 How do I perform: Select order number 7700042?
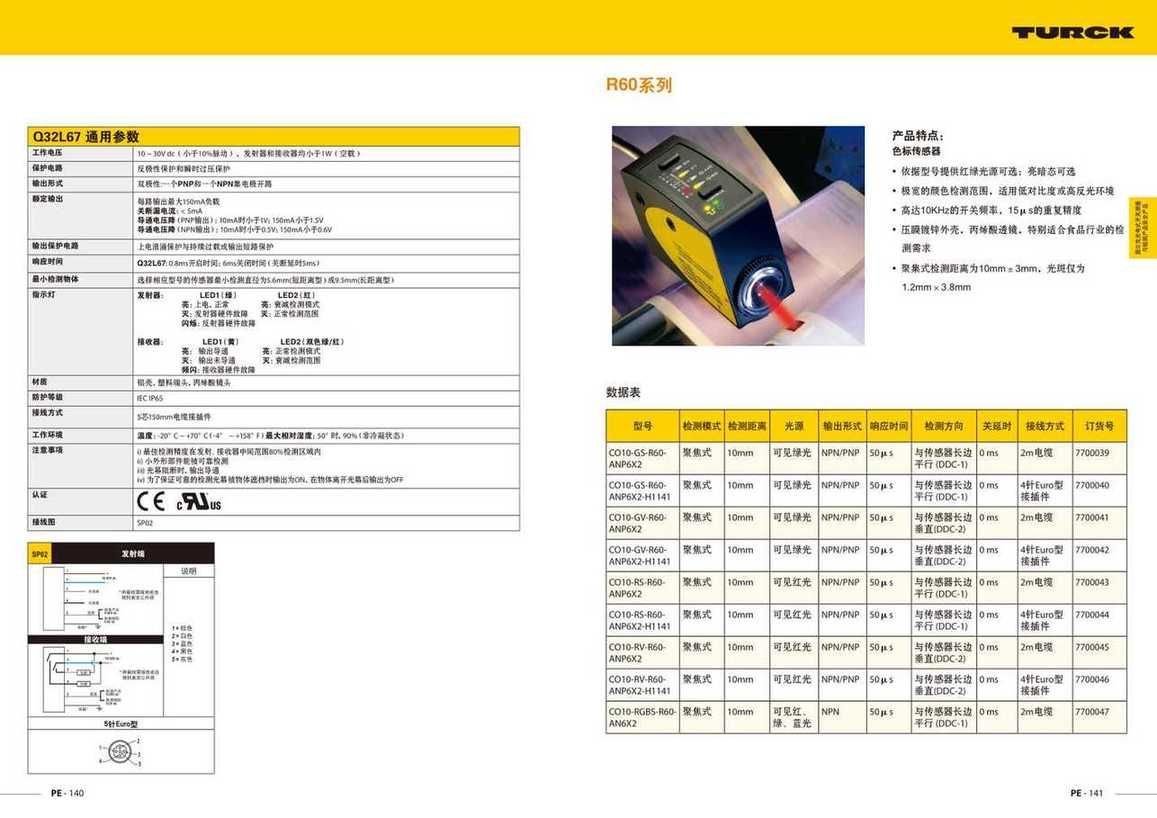click(1092, 550)
